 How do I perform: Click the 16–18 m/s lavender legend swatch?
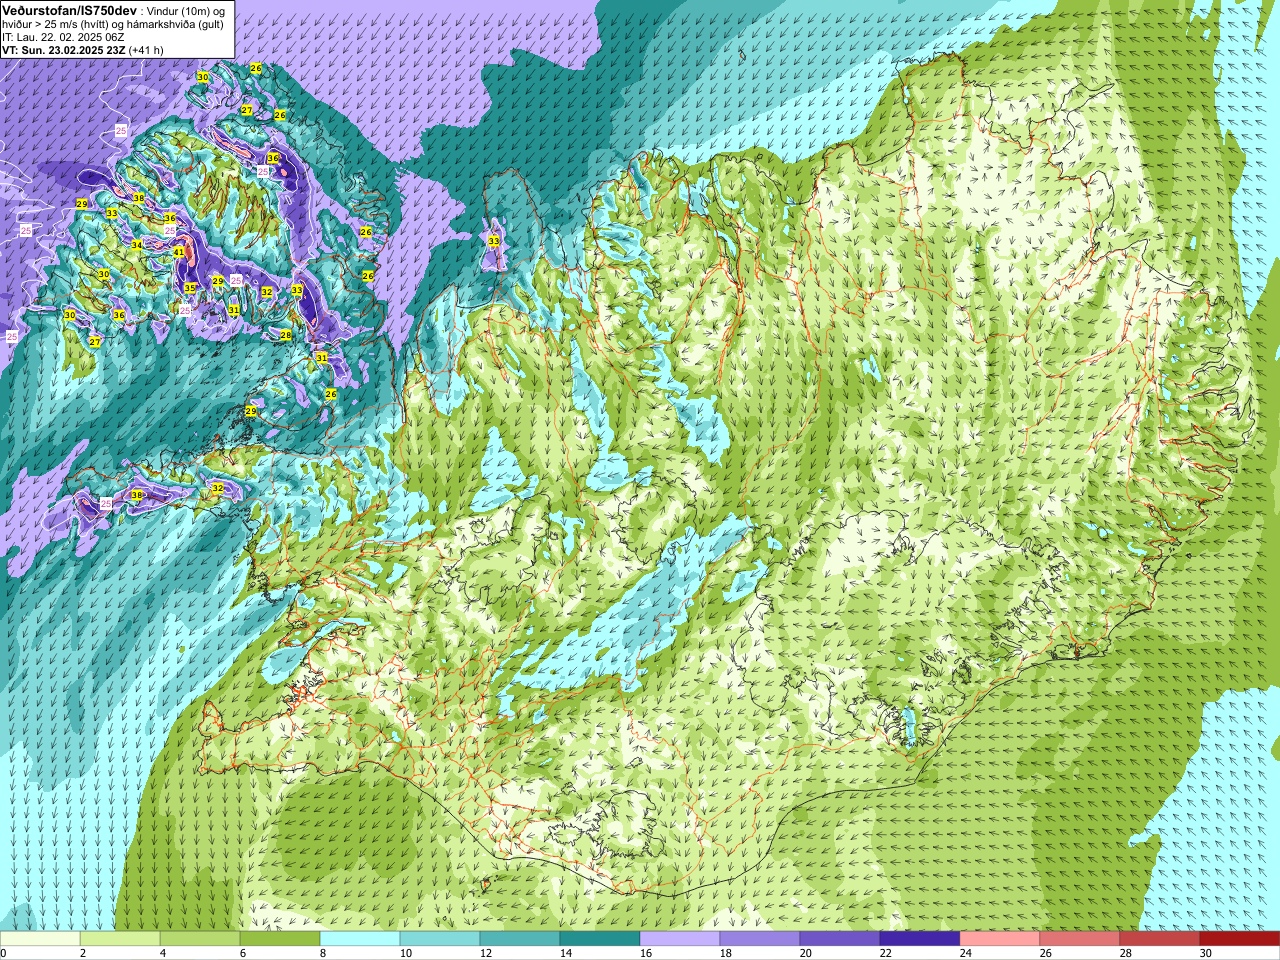pos(680,939)
